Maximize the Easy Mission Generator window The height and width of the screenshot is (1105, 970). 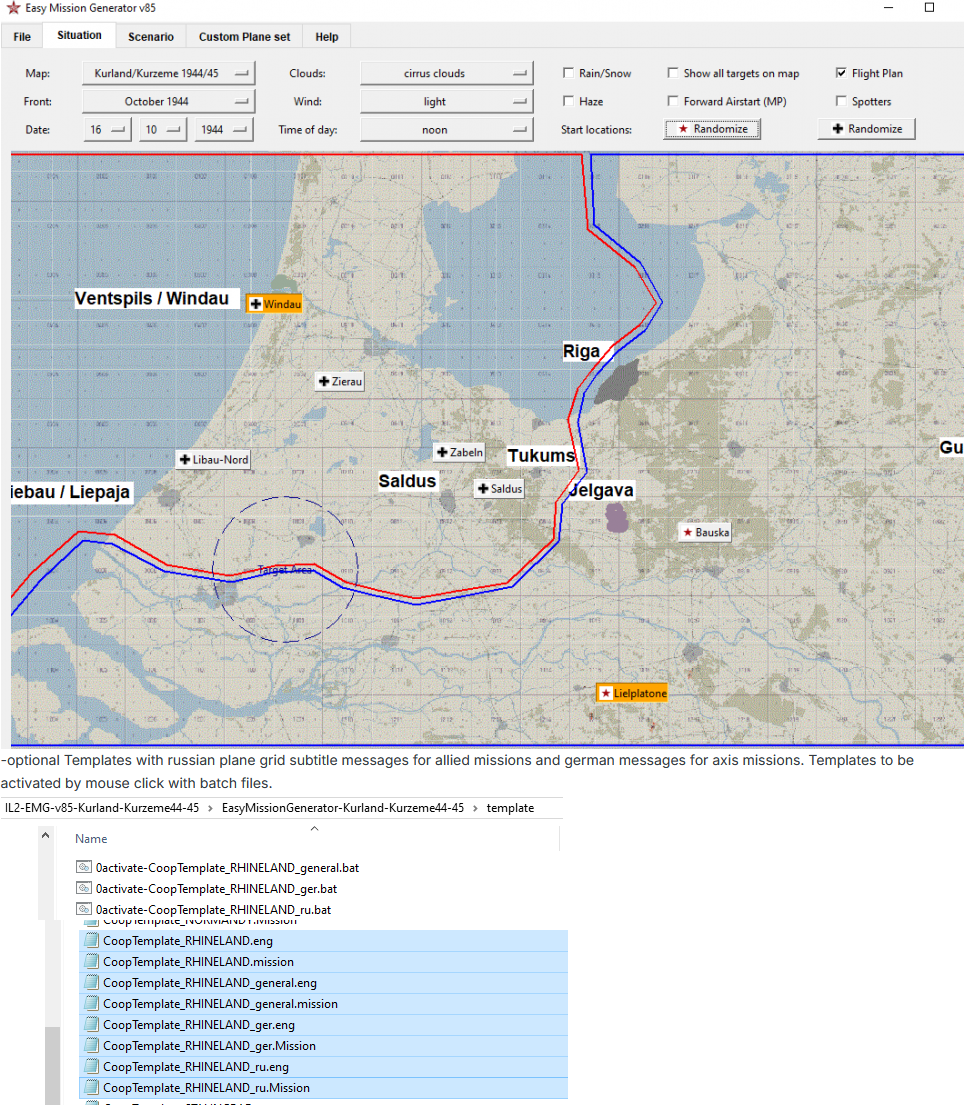pyautogui.click(x=929, y=7)
